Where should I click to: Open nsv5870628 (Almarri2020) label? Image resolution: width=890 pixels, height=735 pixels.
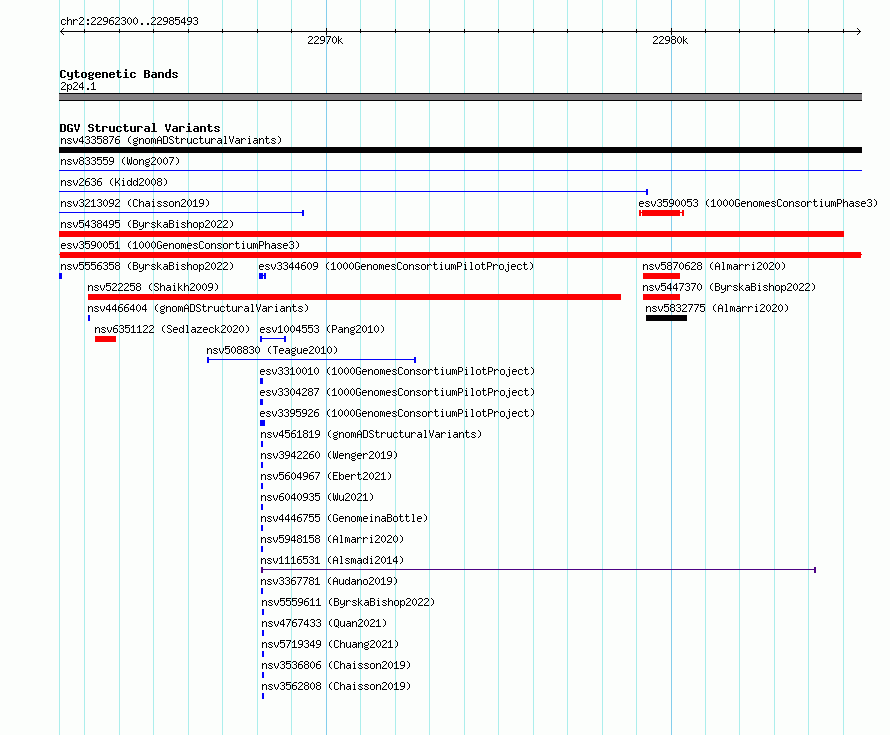(x=714, y=266)
